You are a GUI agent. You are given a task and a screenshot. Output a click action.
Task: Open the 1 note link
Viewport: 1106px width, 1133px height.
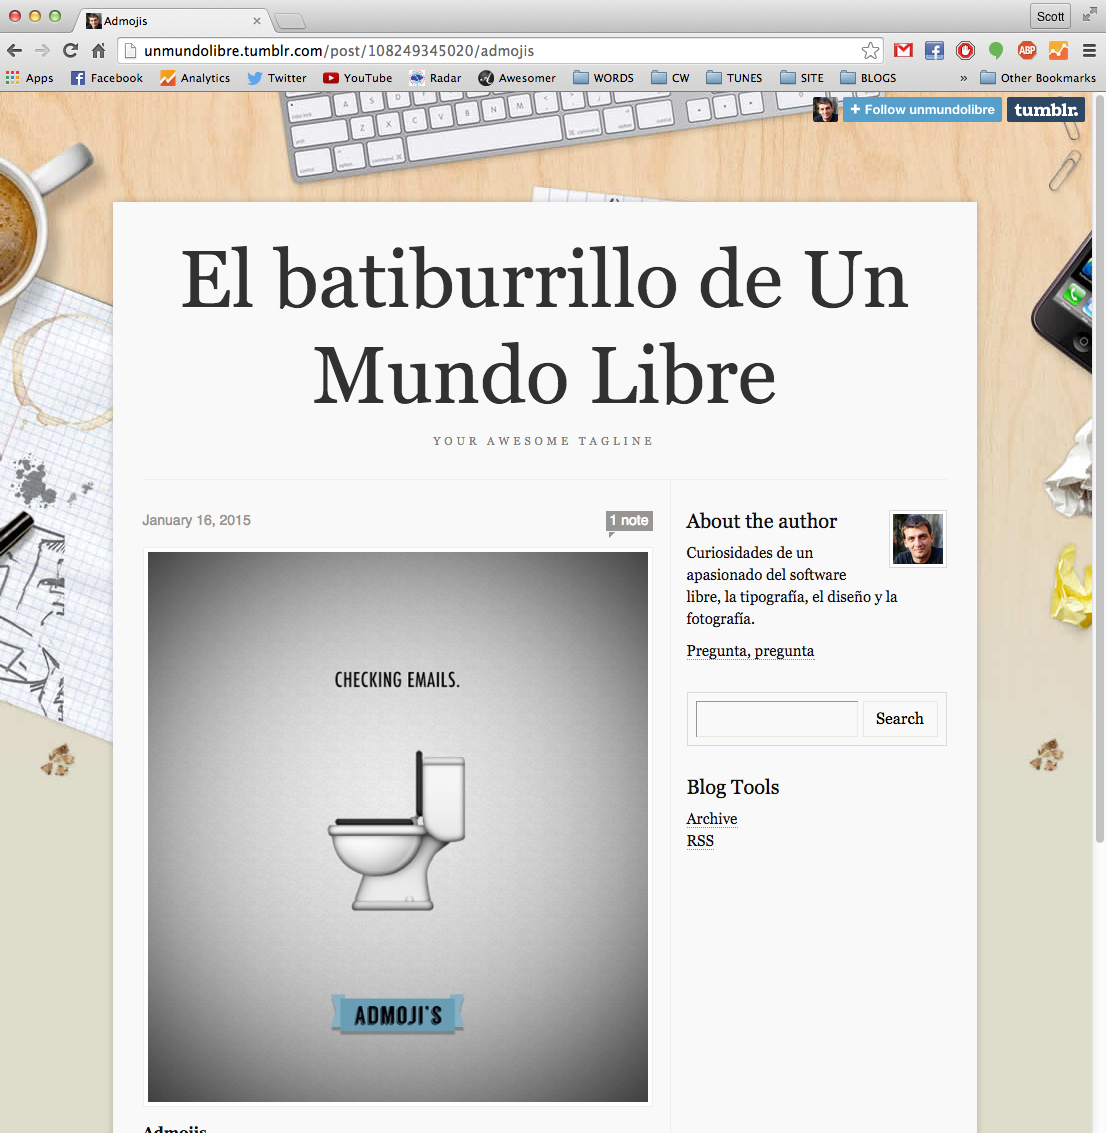629,520
